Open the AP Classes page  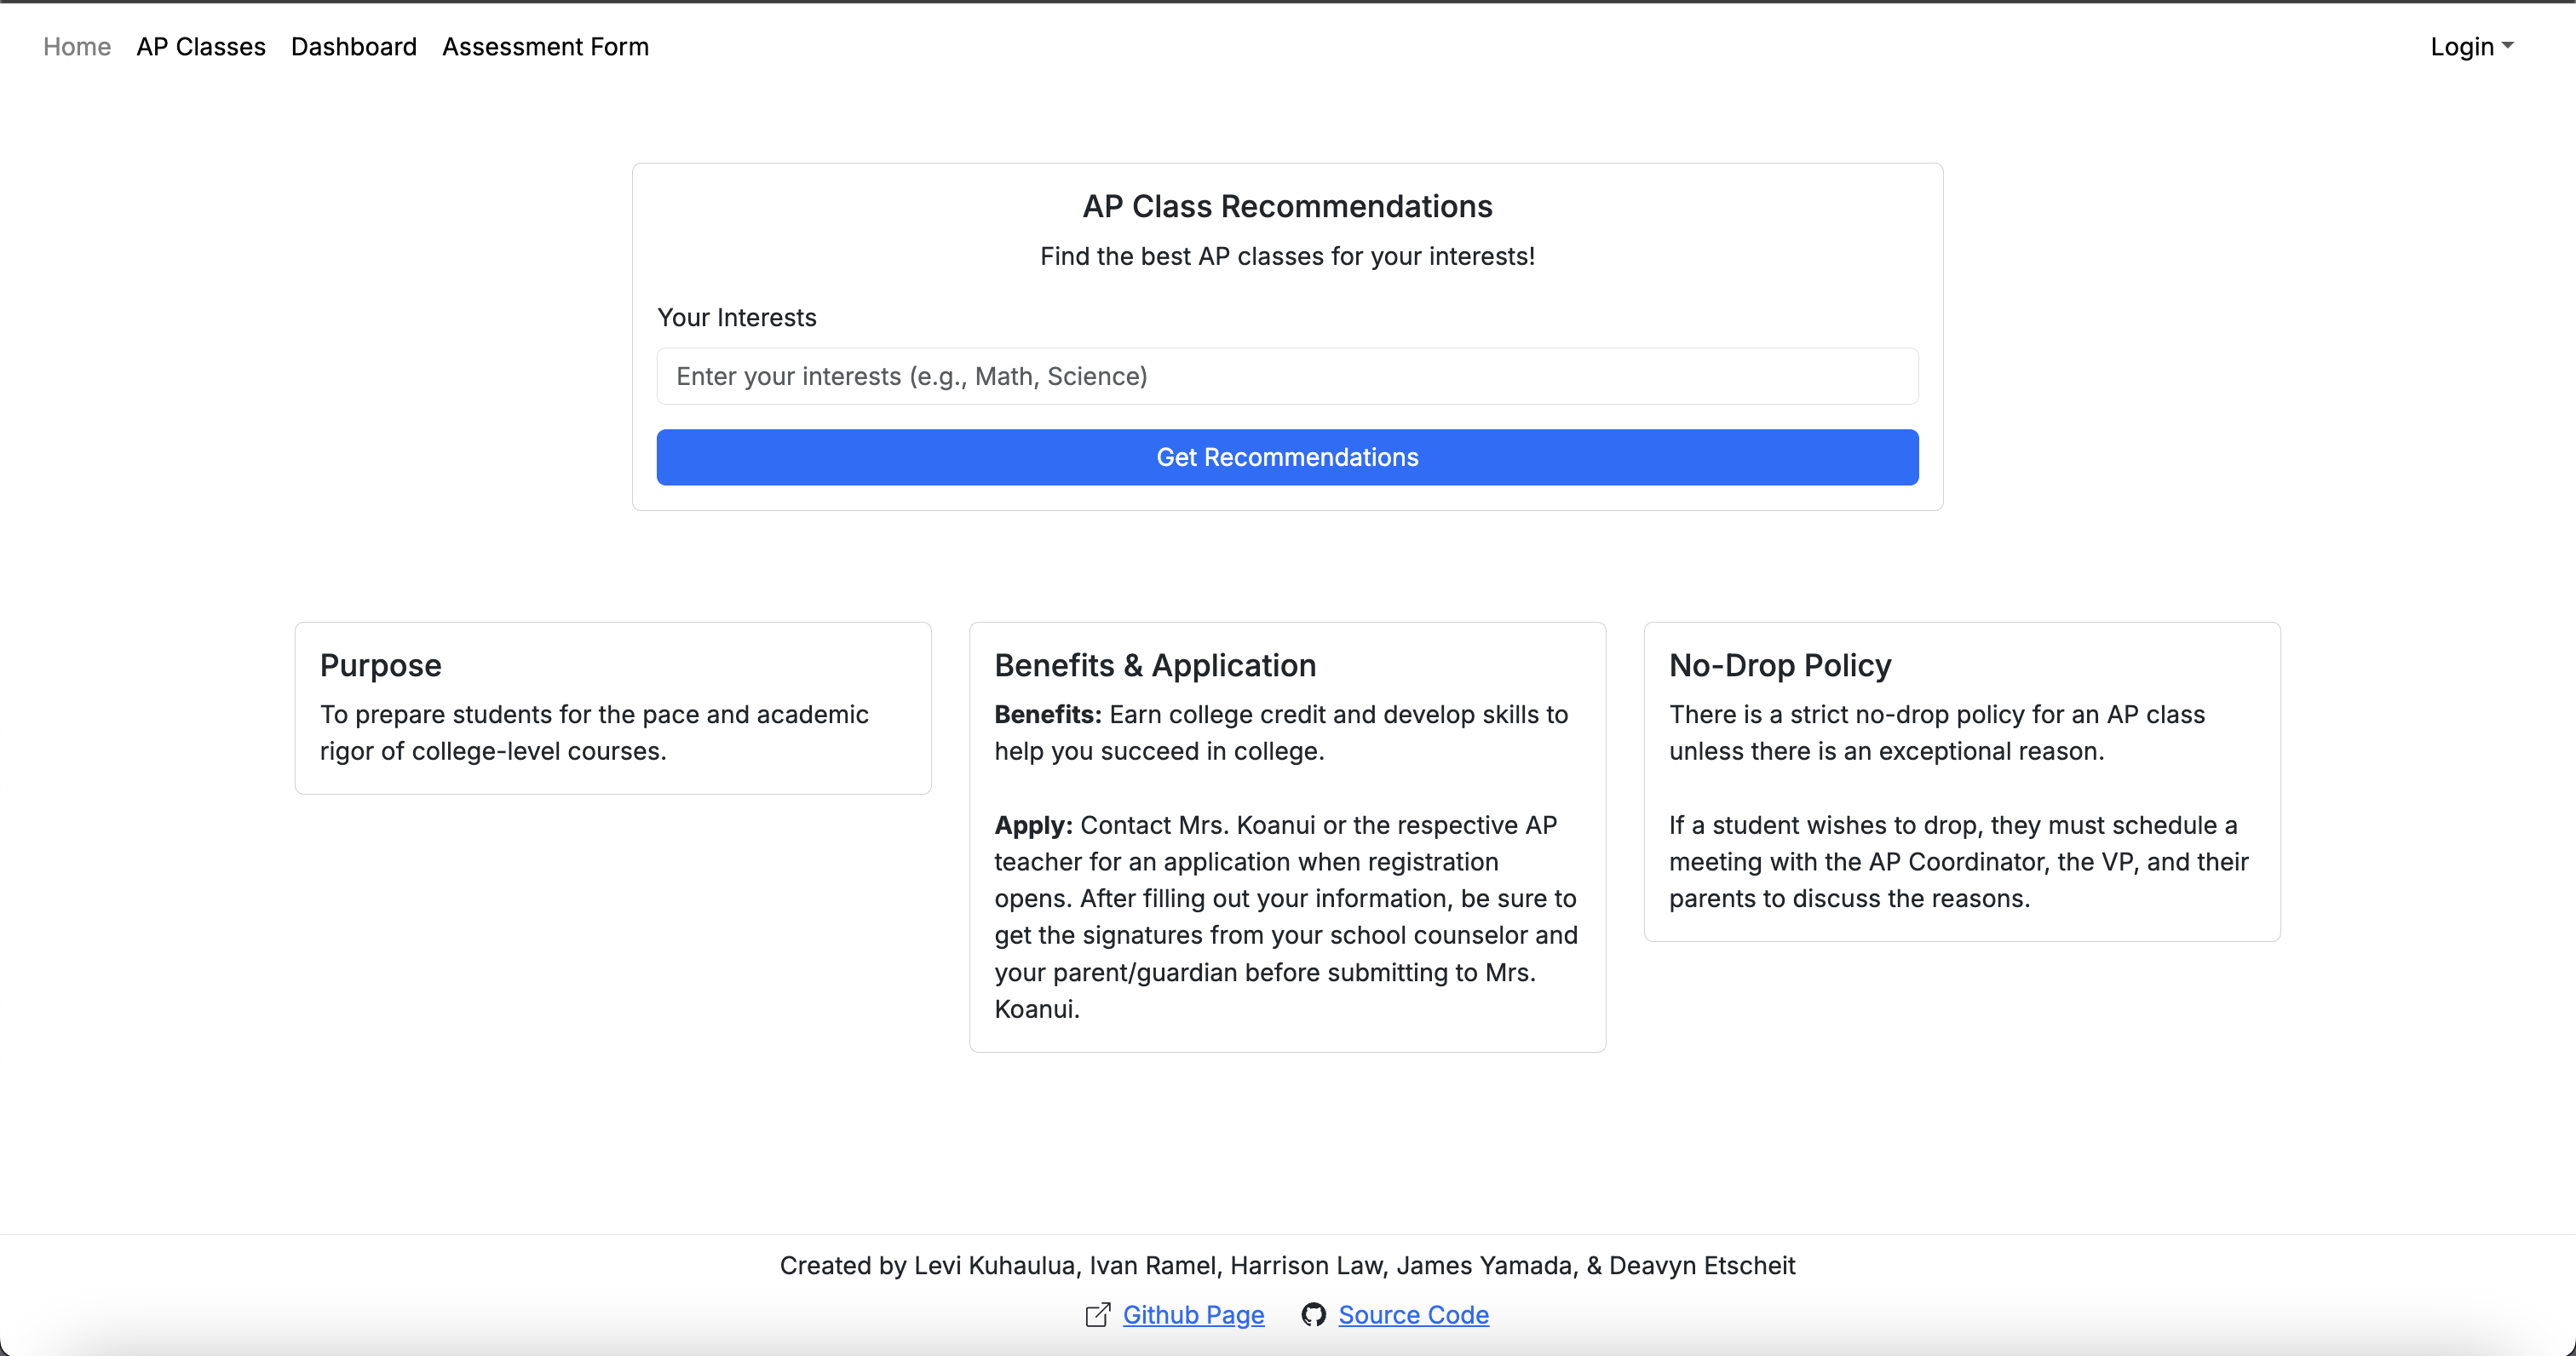point(201,47)
